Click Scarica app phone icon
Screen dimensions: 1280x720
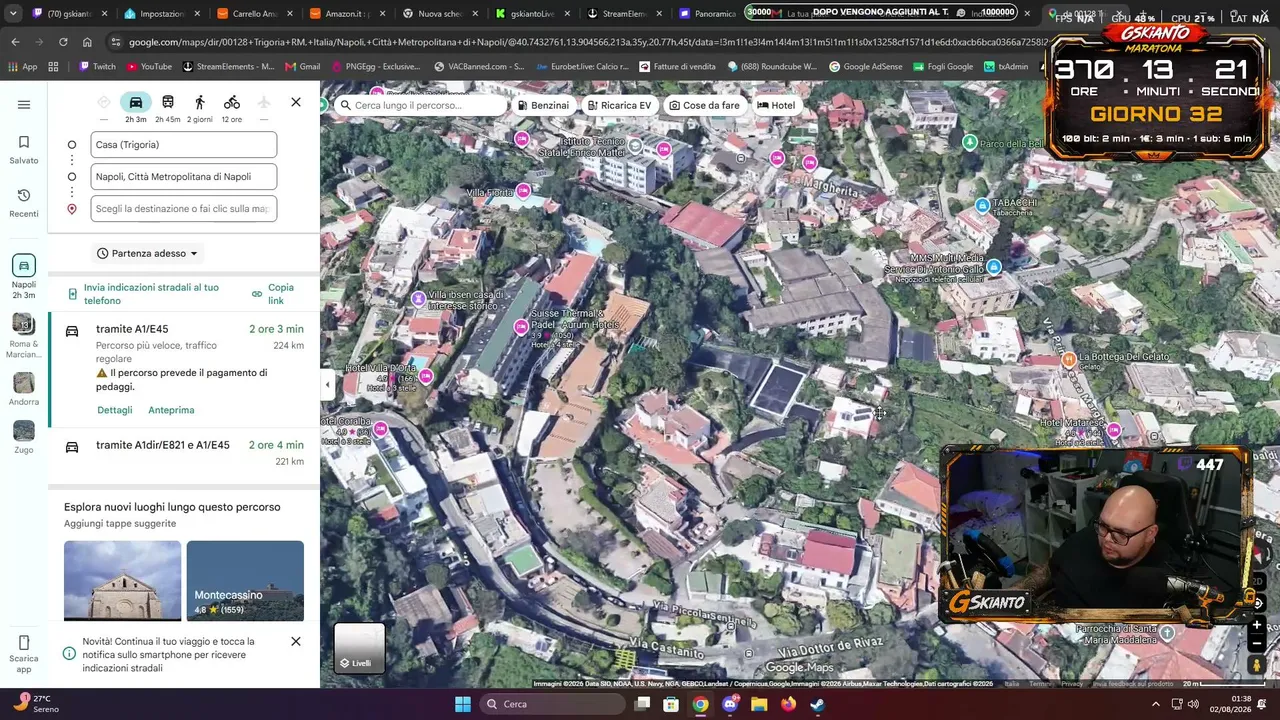click(24, 643)
